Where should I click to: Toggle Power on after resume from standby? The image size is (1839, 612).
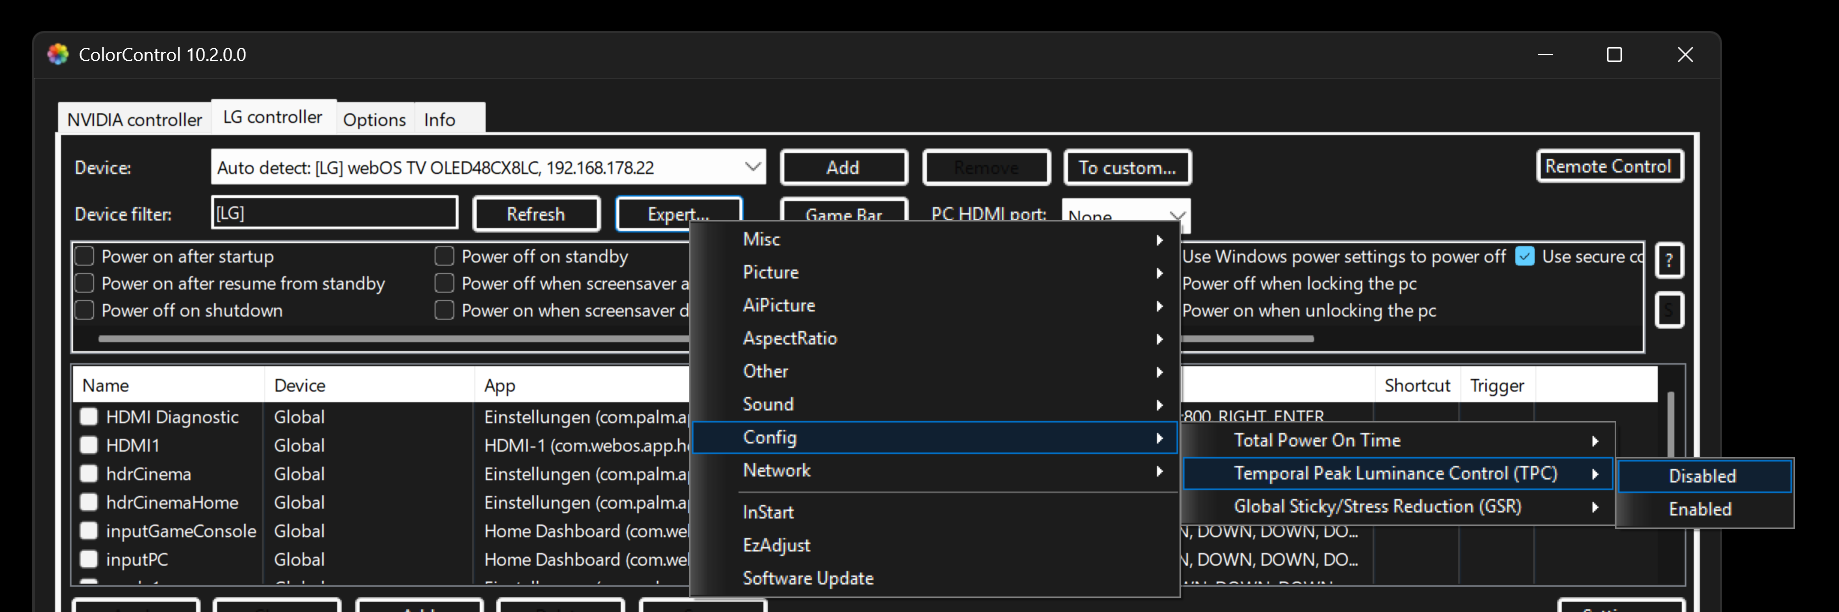(85, 283)
